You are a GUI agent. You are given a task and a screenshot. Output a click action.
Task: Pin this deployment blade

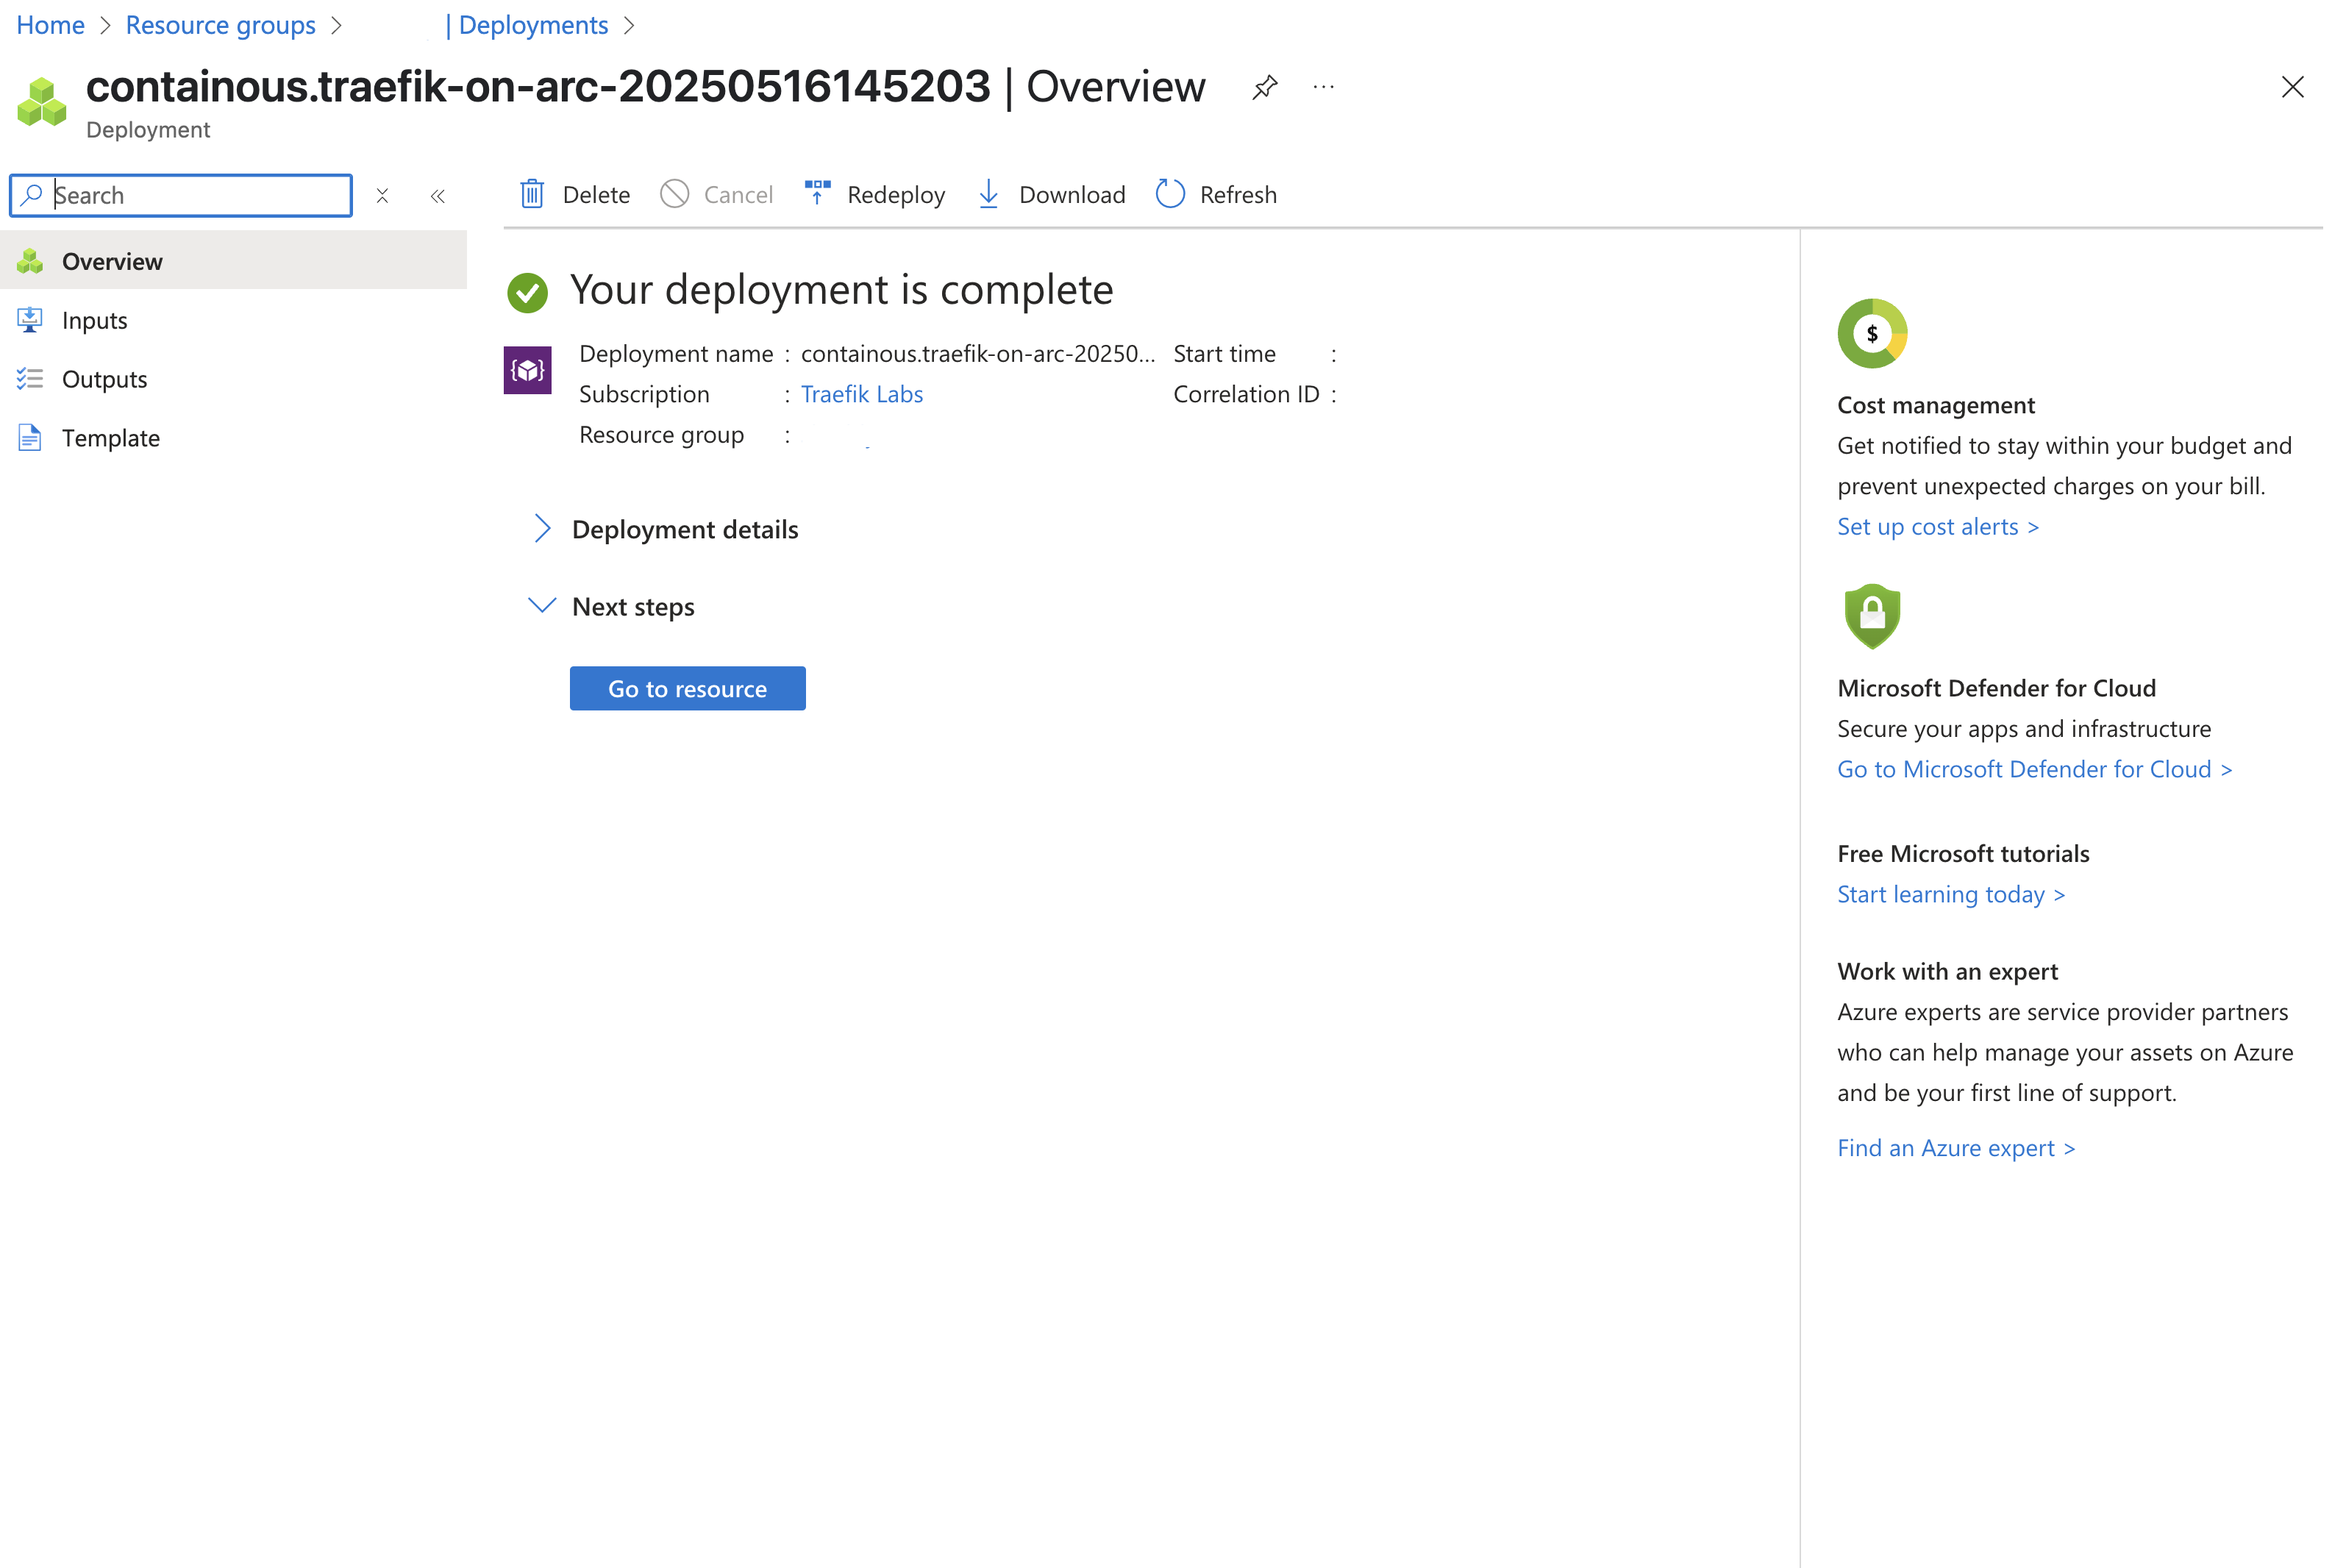(1265, 87)
